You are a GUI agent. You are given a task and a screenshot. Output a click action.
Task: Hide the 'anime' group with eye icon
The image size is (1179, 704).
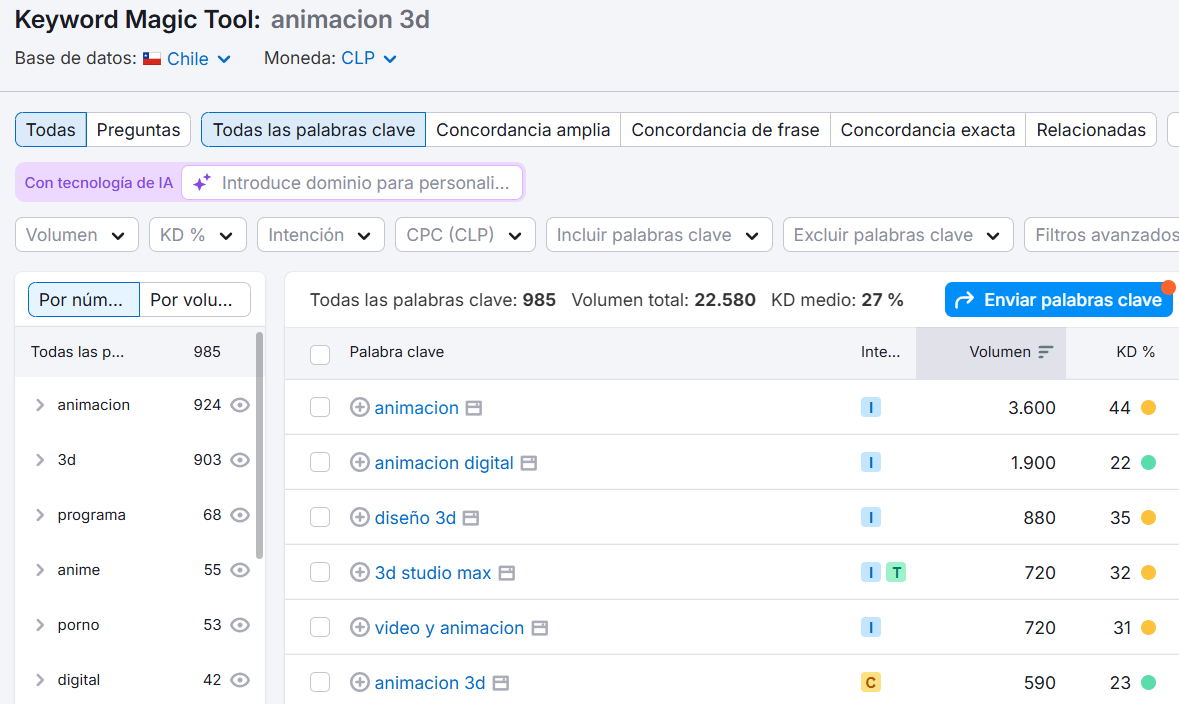point(240,570)
